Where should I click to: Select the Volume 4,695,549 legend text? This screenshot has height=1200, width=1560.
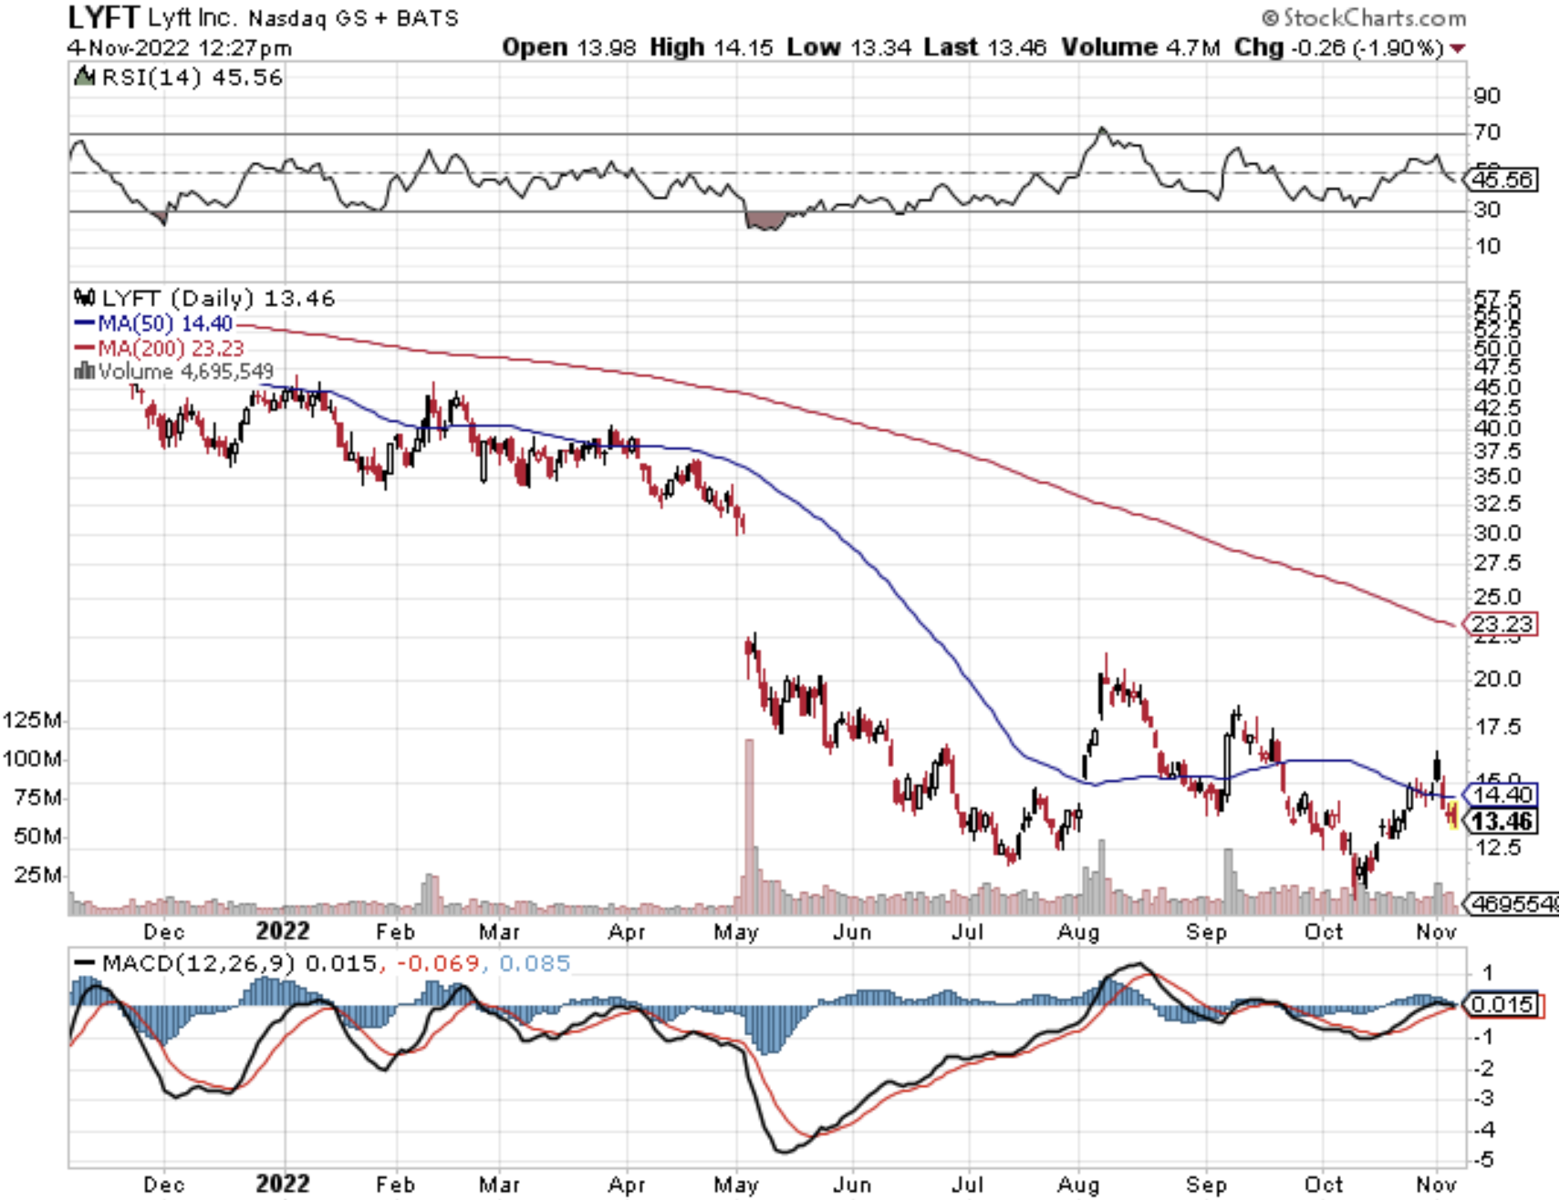pyautogui.click(x=185, y=371)
